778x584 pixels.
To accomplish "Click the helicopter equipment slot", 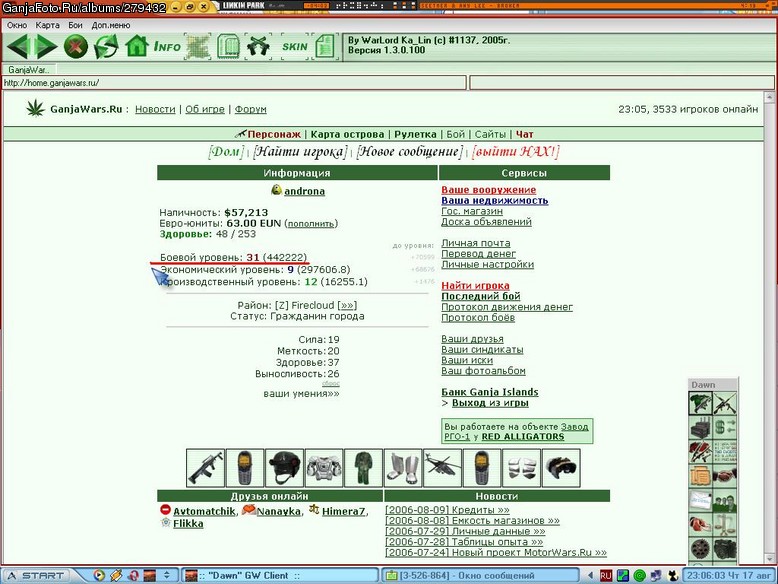I will [443, 467].
